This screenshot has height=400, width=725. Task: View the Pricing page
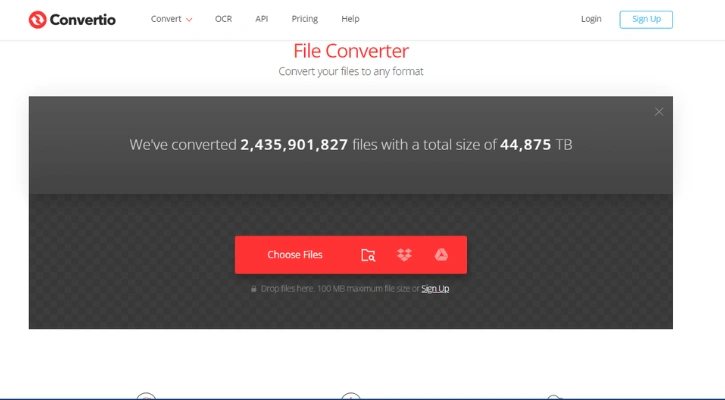[305, 19]
